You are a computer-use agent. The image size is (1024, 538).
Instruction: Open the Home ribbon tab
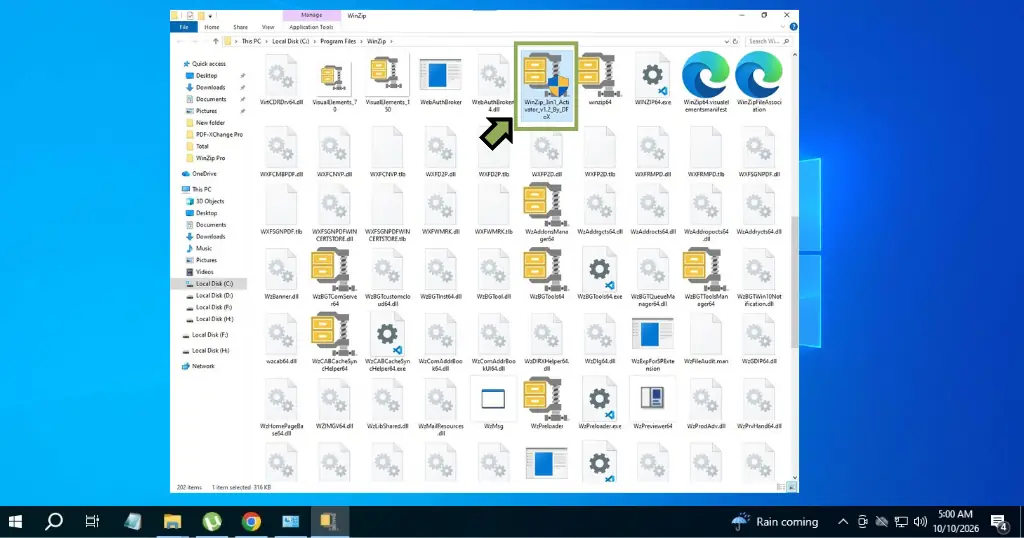212,27
